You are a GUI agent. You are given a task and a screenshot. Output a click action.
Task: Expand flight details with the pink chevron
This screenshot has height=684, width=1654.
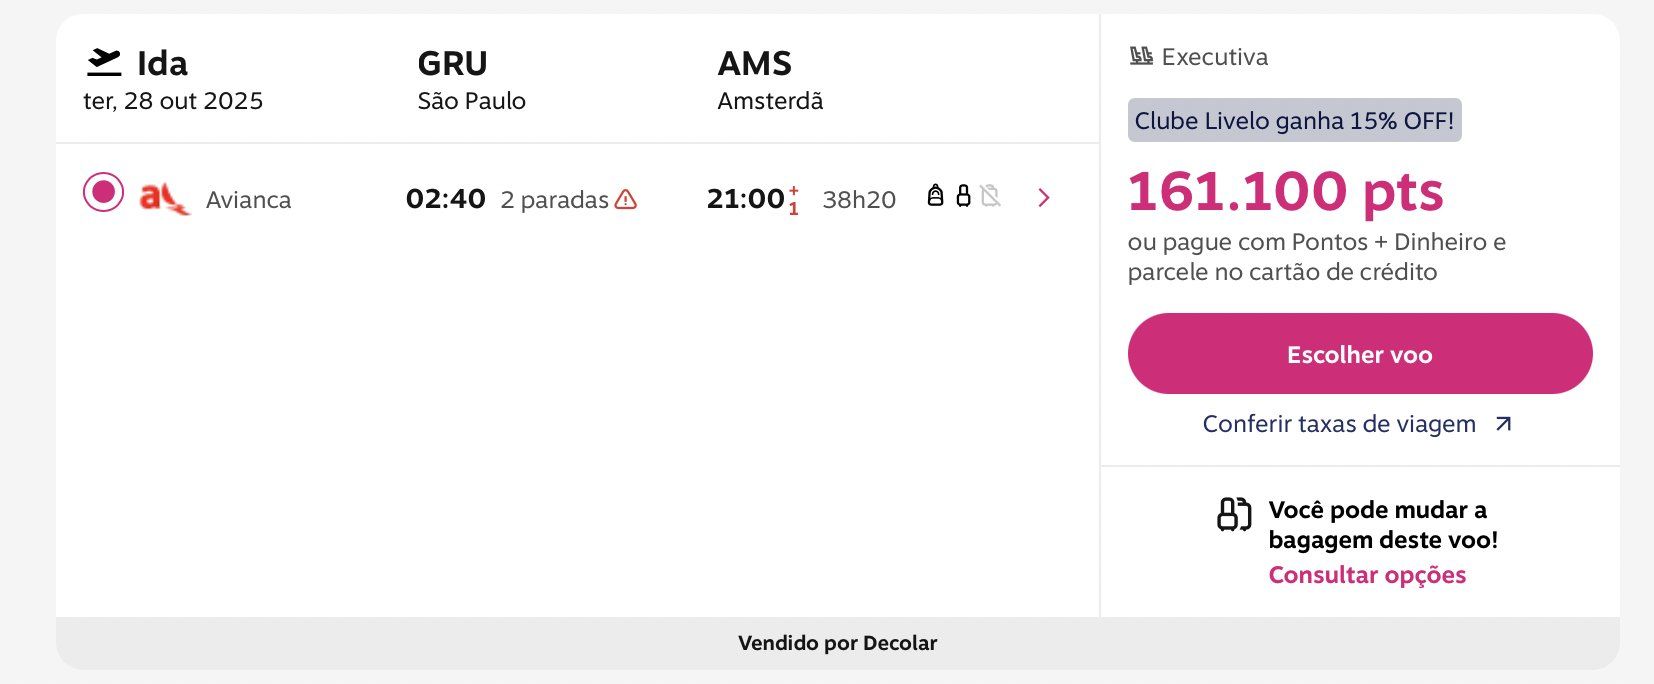(1044, 198)
